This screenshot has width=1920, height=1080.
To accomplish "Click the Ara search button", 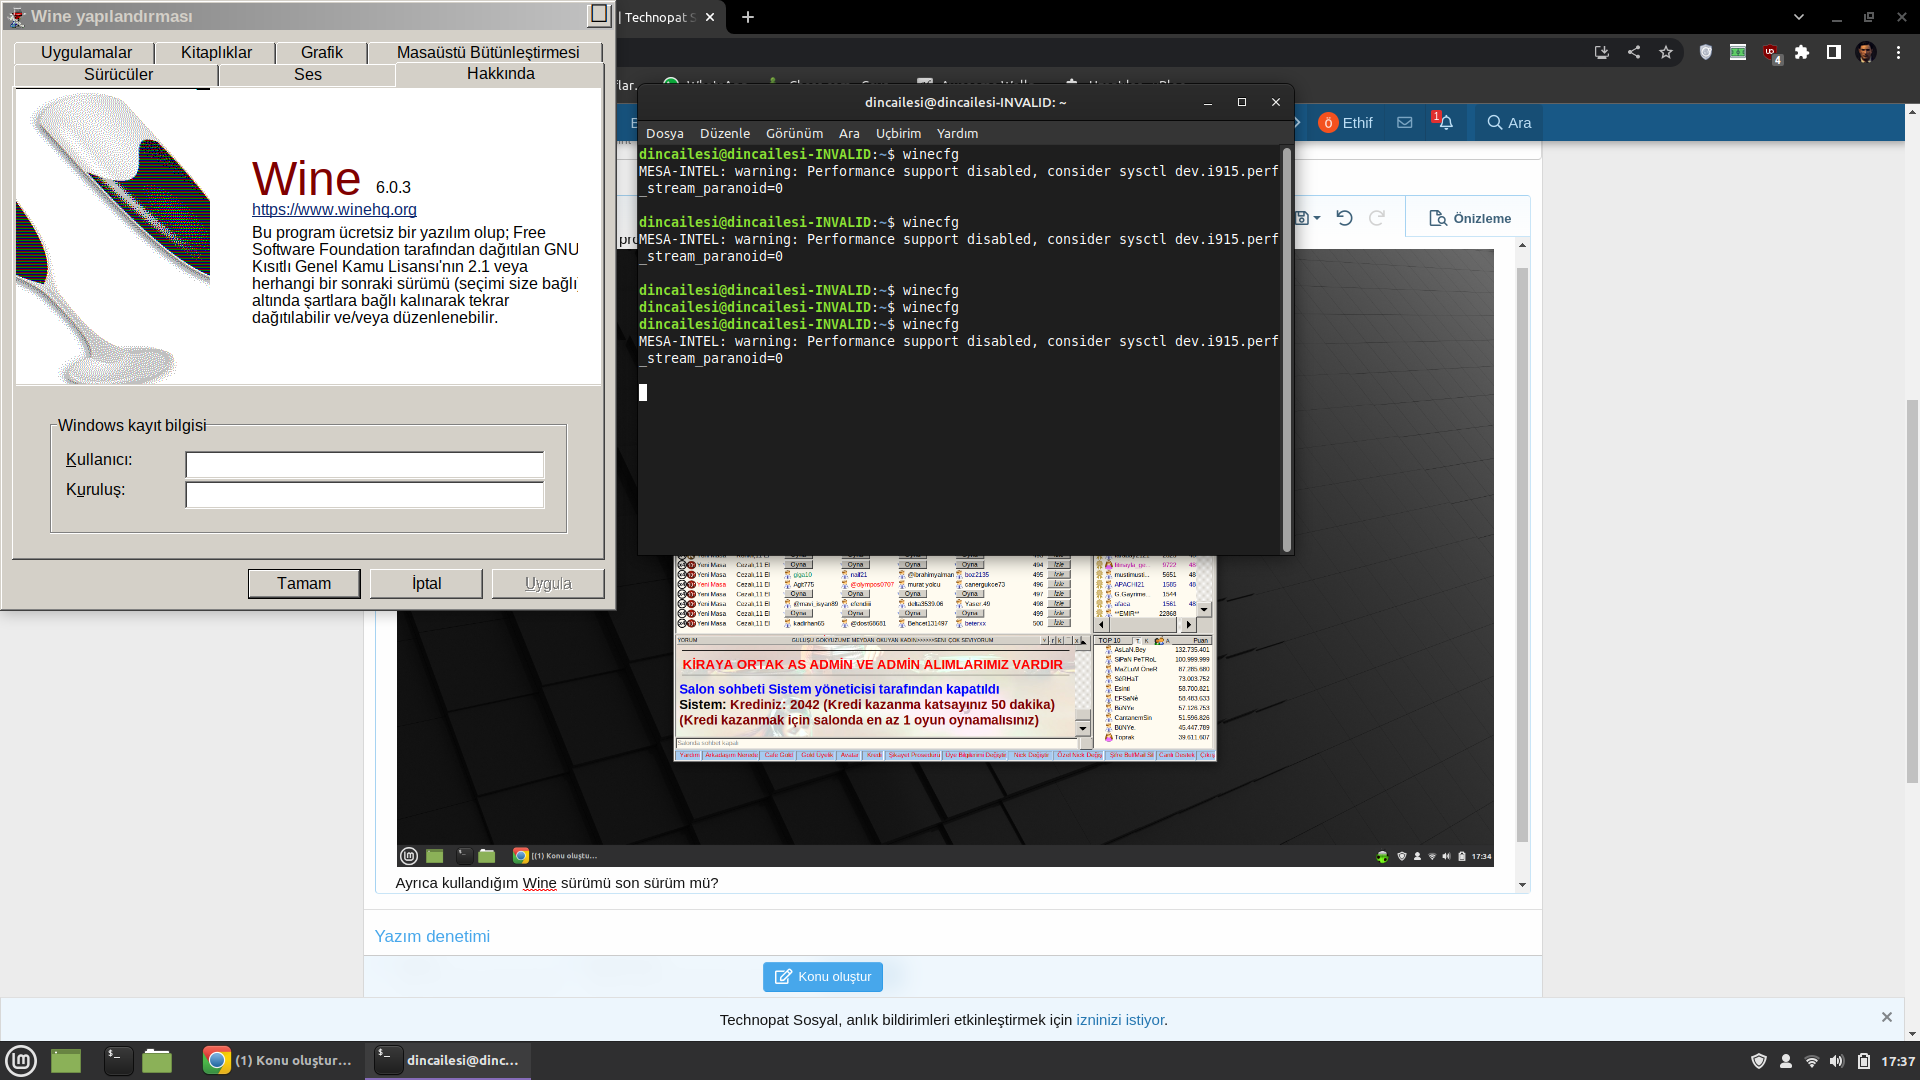I will (1509, 123).
